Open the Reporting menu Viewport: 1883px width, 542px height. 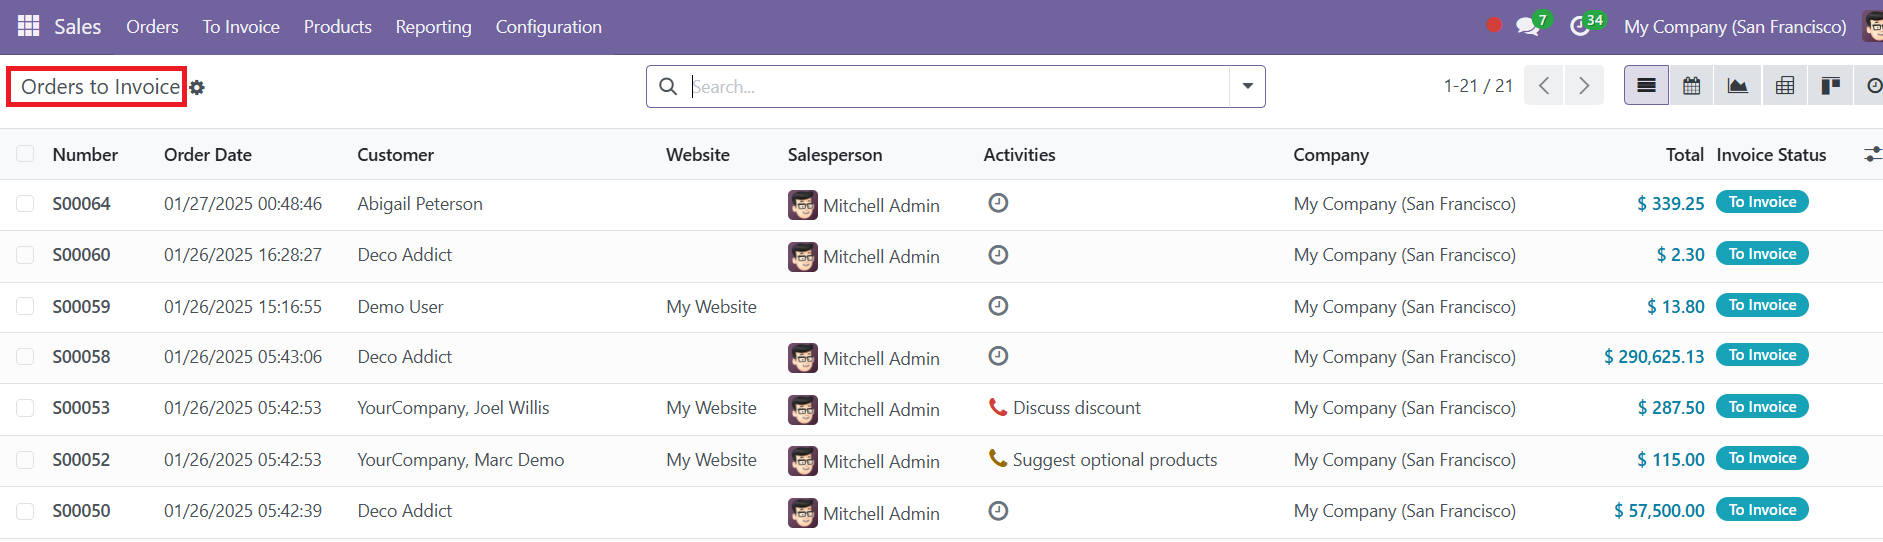(x=433, y=27)
